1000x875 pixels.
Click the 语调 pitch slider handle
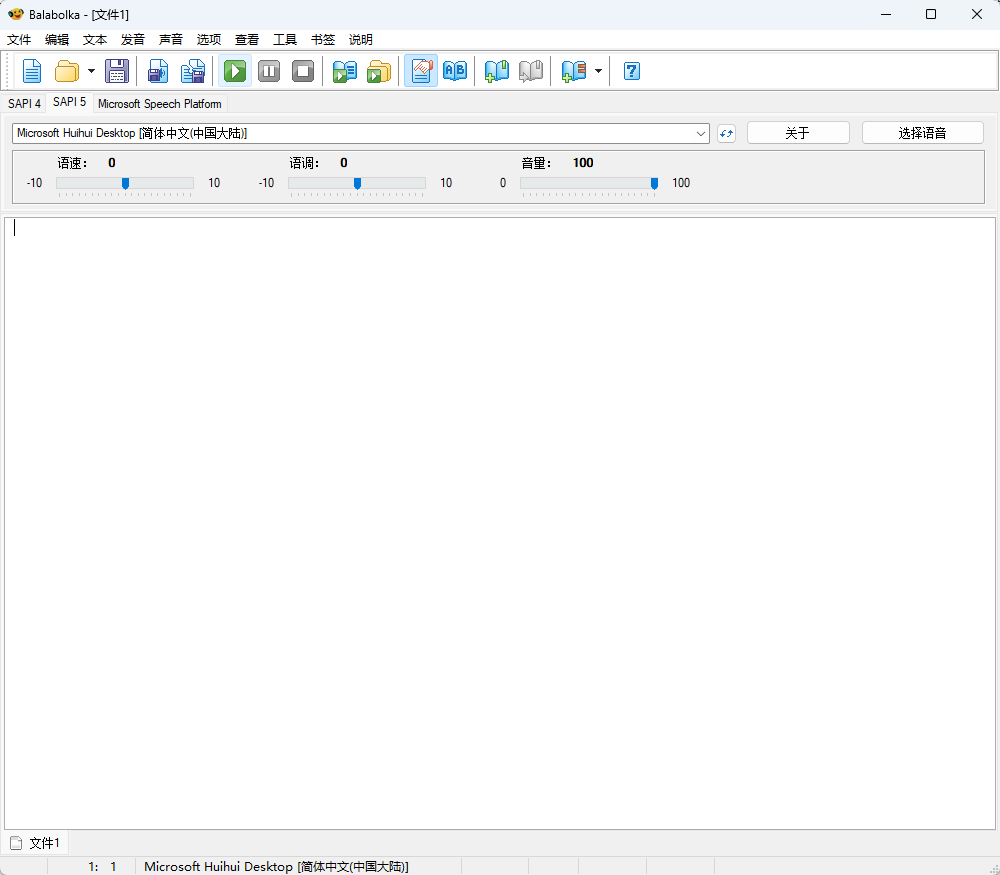pyautogui.click(x=357, y=184)
